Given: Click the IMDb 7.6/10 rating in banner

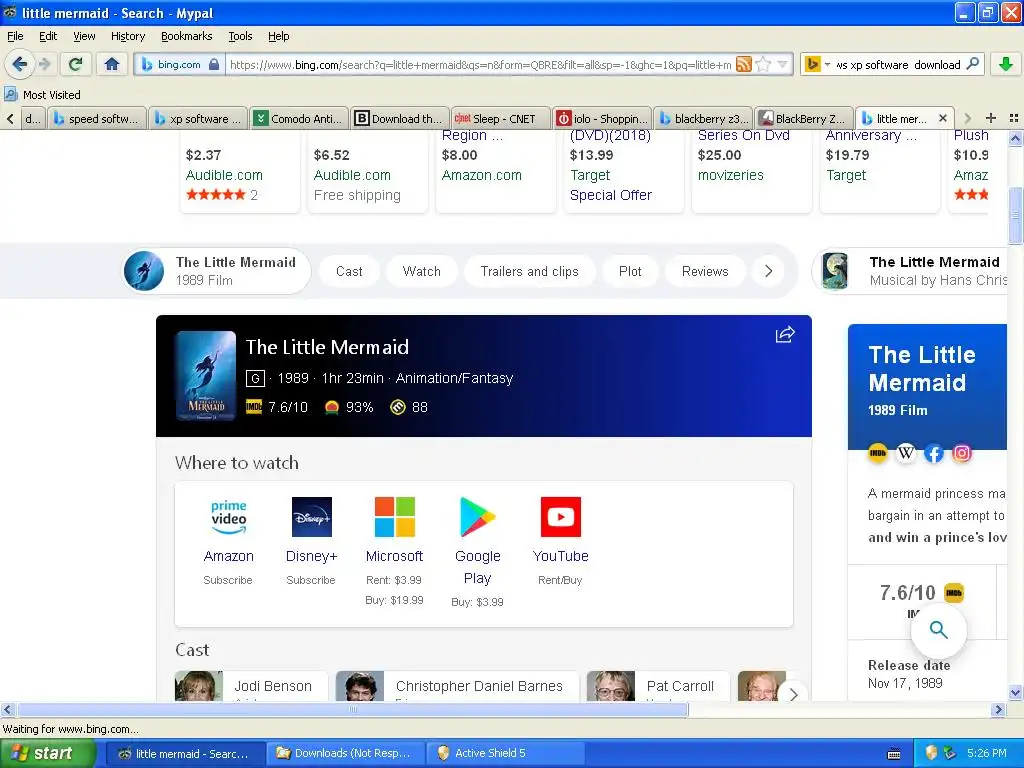Looking at the screenshot, I should pos(277,407).
